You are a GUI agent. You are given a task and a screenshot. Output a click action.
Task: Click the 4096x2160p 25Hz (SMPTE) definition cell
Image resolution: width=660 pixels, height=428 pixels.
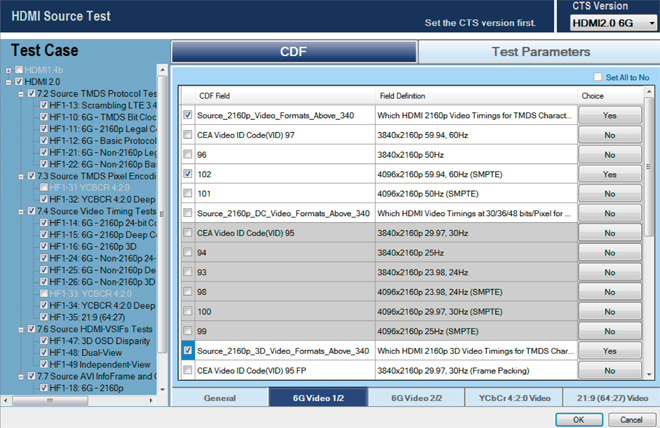click(476, 331)
